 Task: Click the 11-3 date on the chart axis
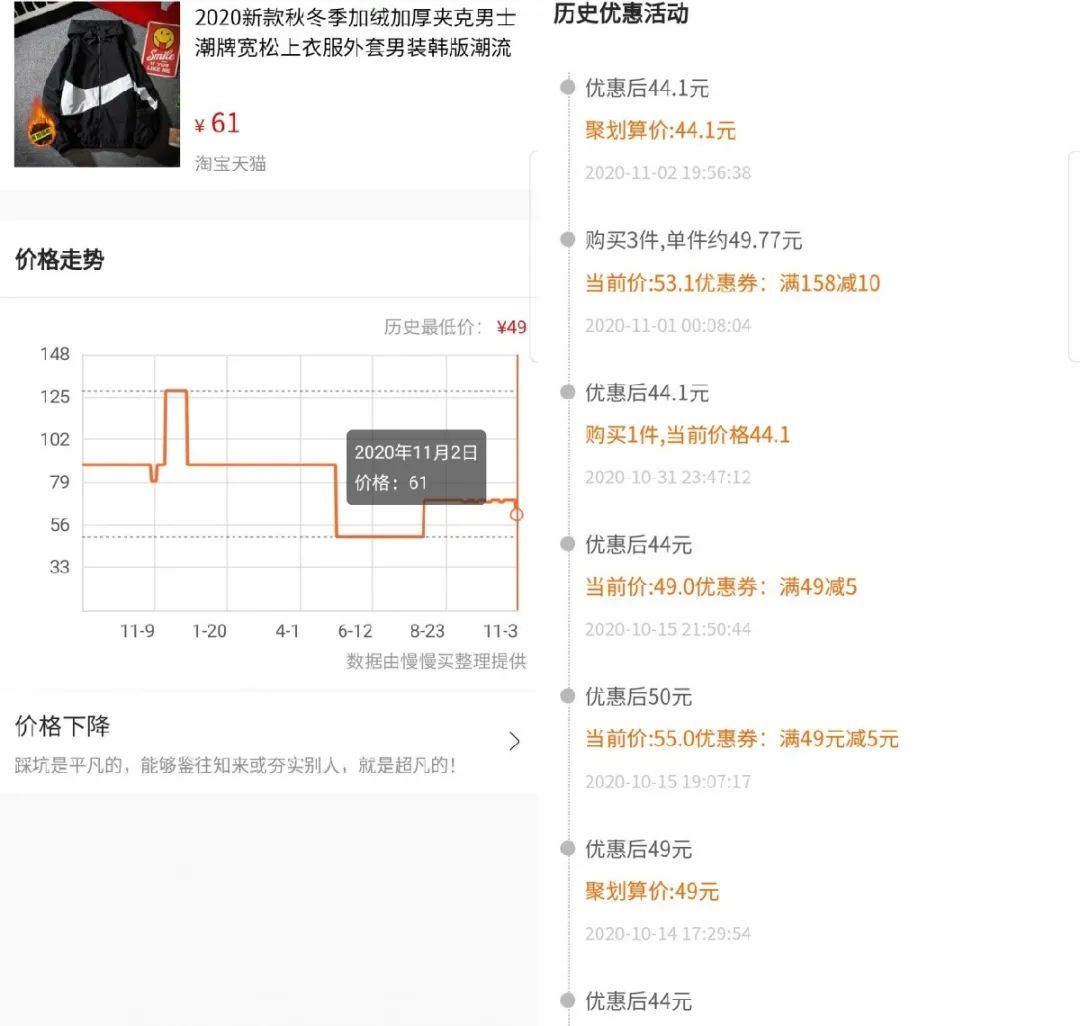(x=500, y=631)
